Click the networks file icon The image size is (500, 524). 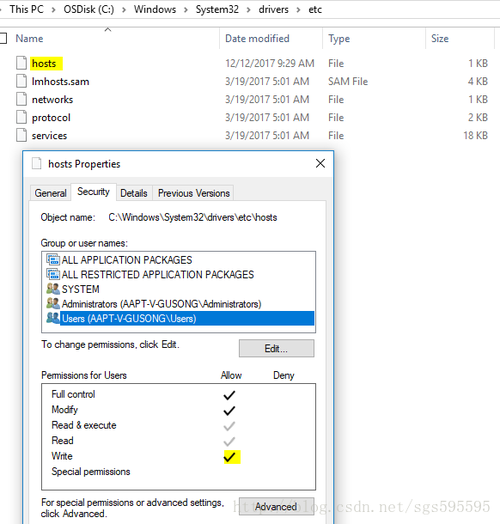[21, 99]
